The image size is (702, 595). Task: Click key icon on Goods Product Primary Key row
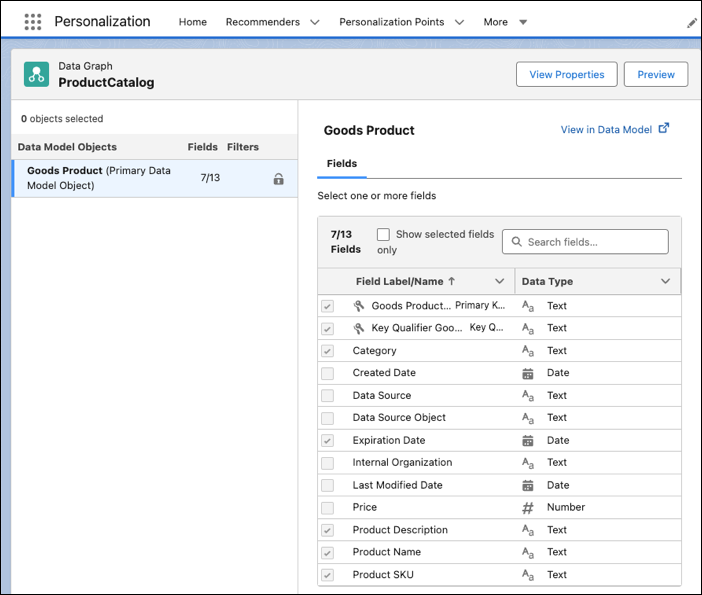(359, 306)
